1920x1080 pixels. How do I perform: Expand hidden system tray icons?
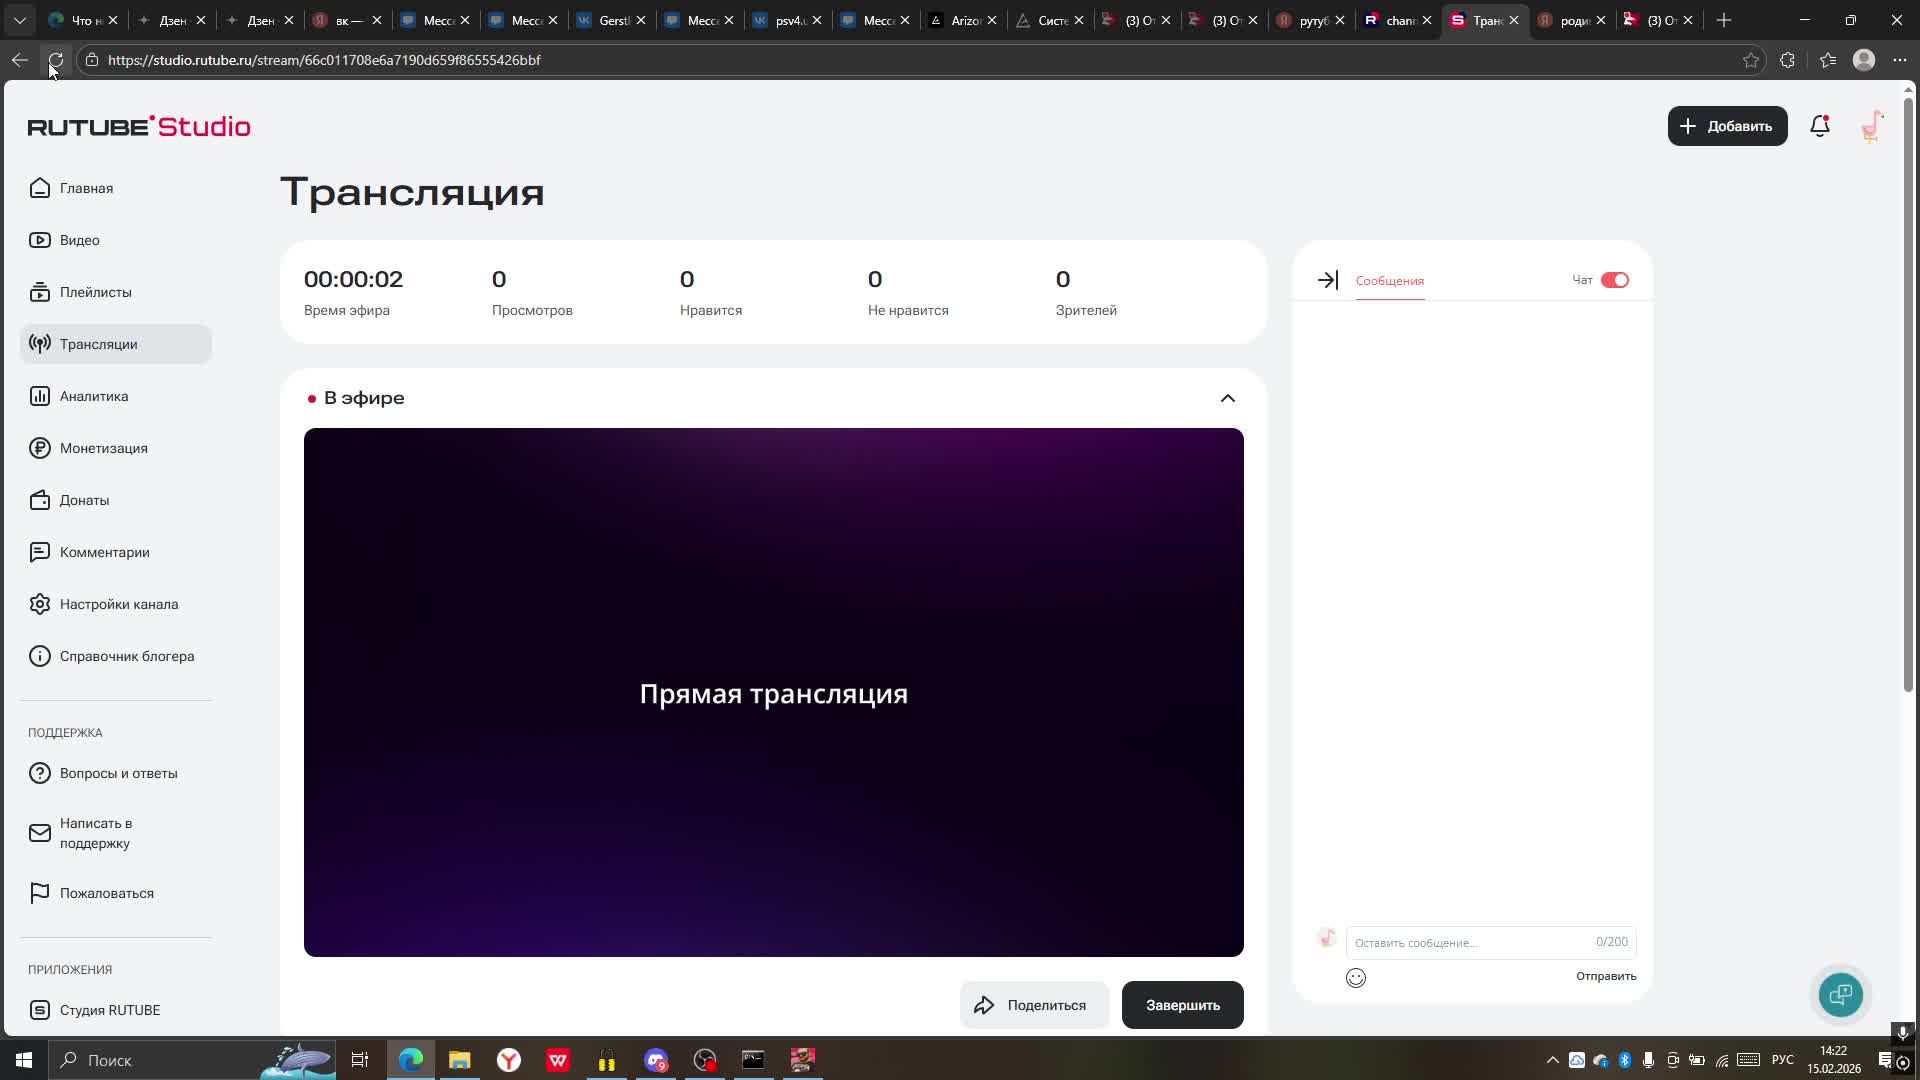click(x=1553, y=1060)
